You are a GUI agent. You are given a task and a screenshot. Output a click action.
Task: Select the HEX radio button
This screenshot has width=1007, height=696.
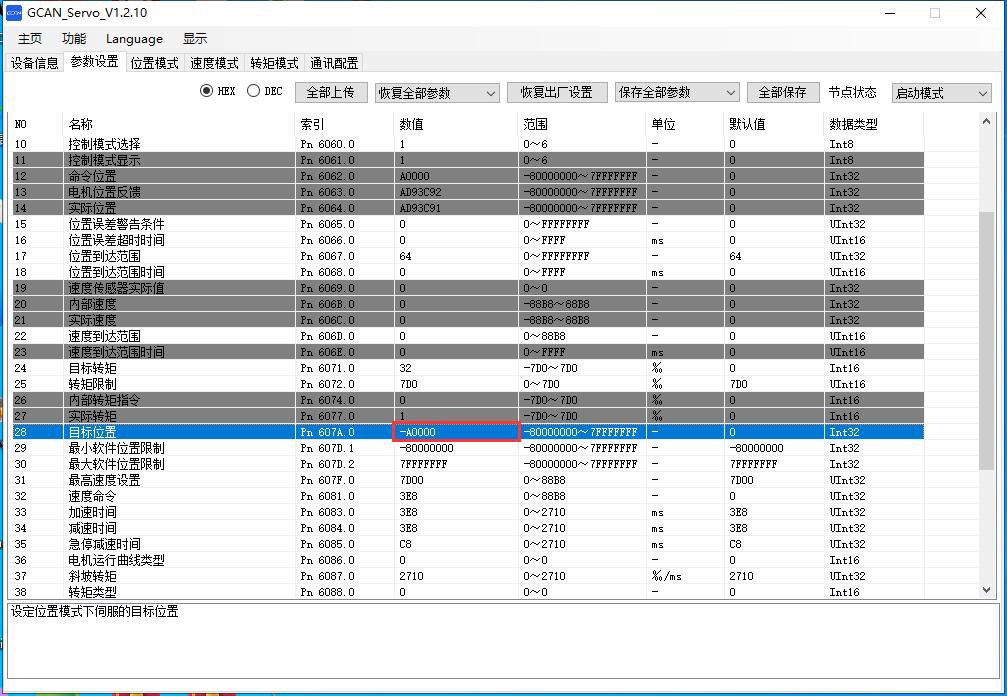pyautogui.click(x=207, y=91)
